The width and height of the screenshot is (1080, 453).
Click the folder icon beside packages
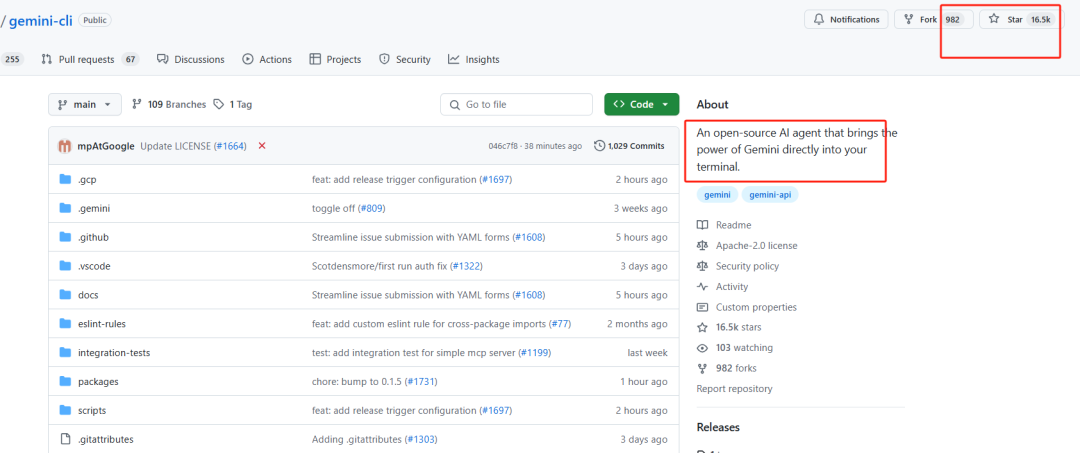point(65,381)
